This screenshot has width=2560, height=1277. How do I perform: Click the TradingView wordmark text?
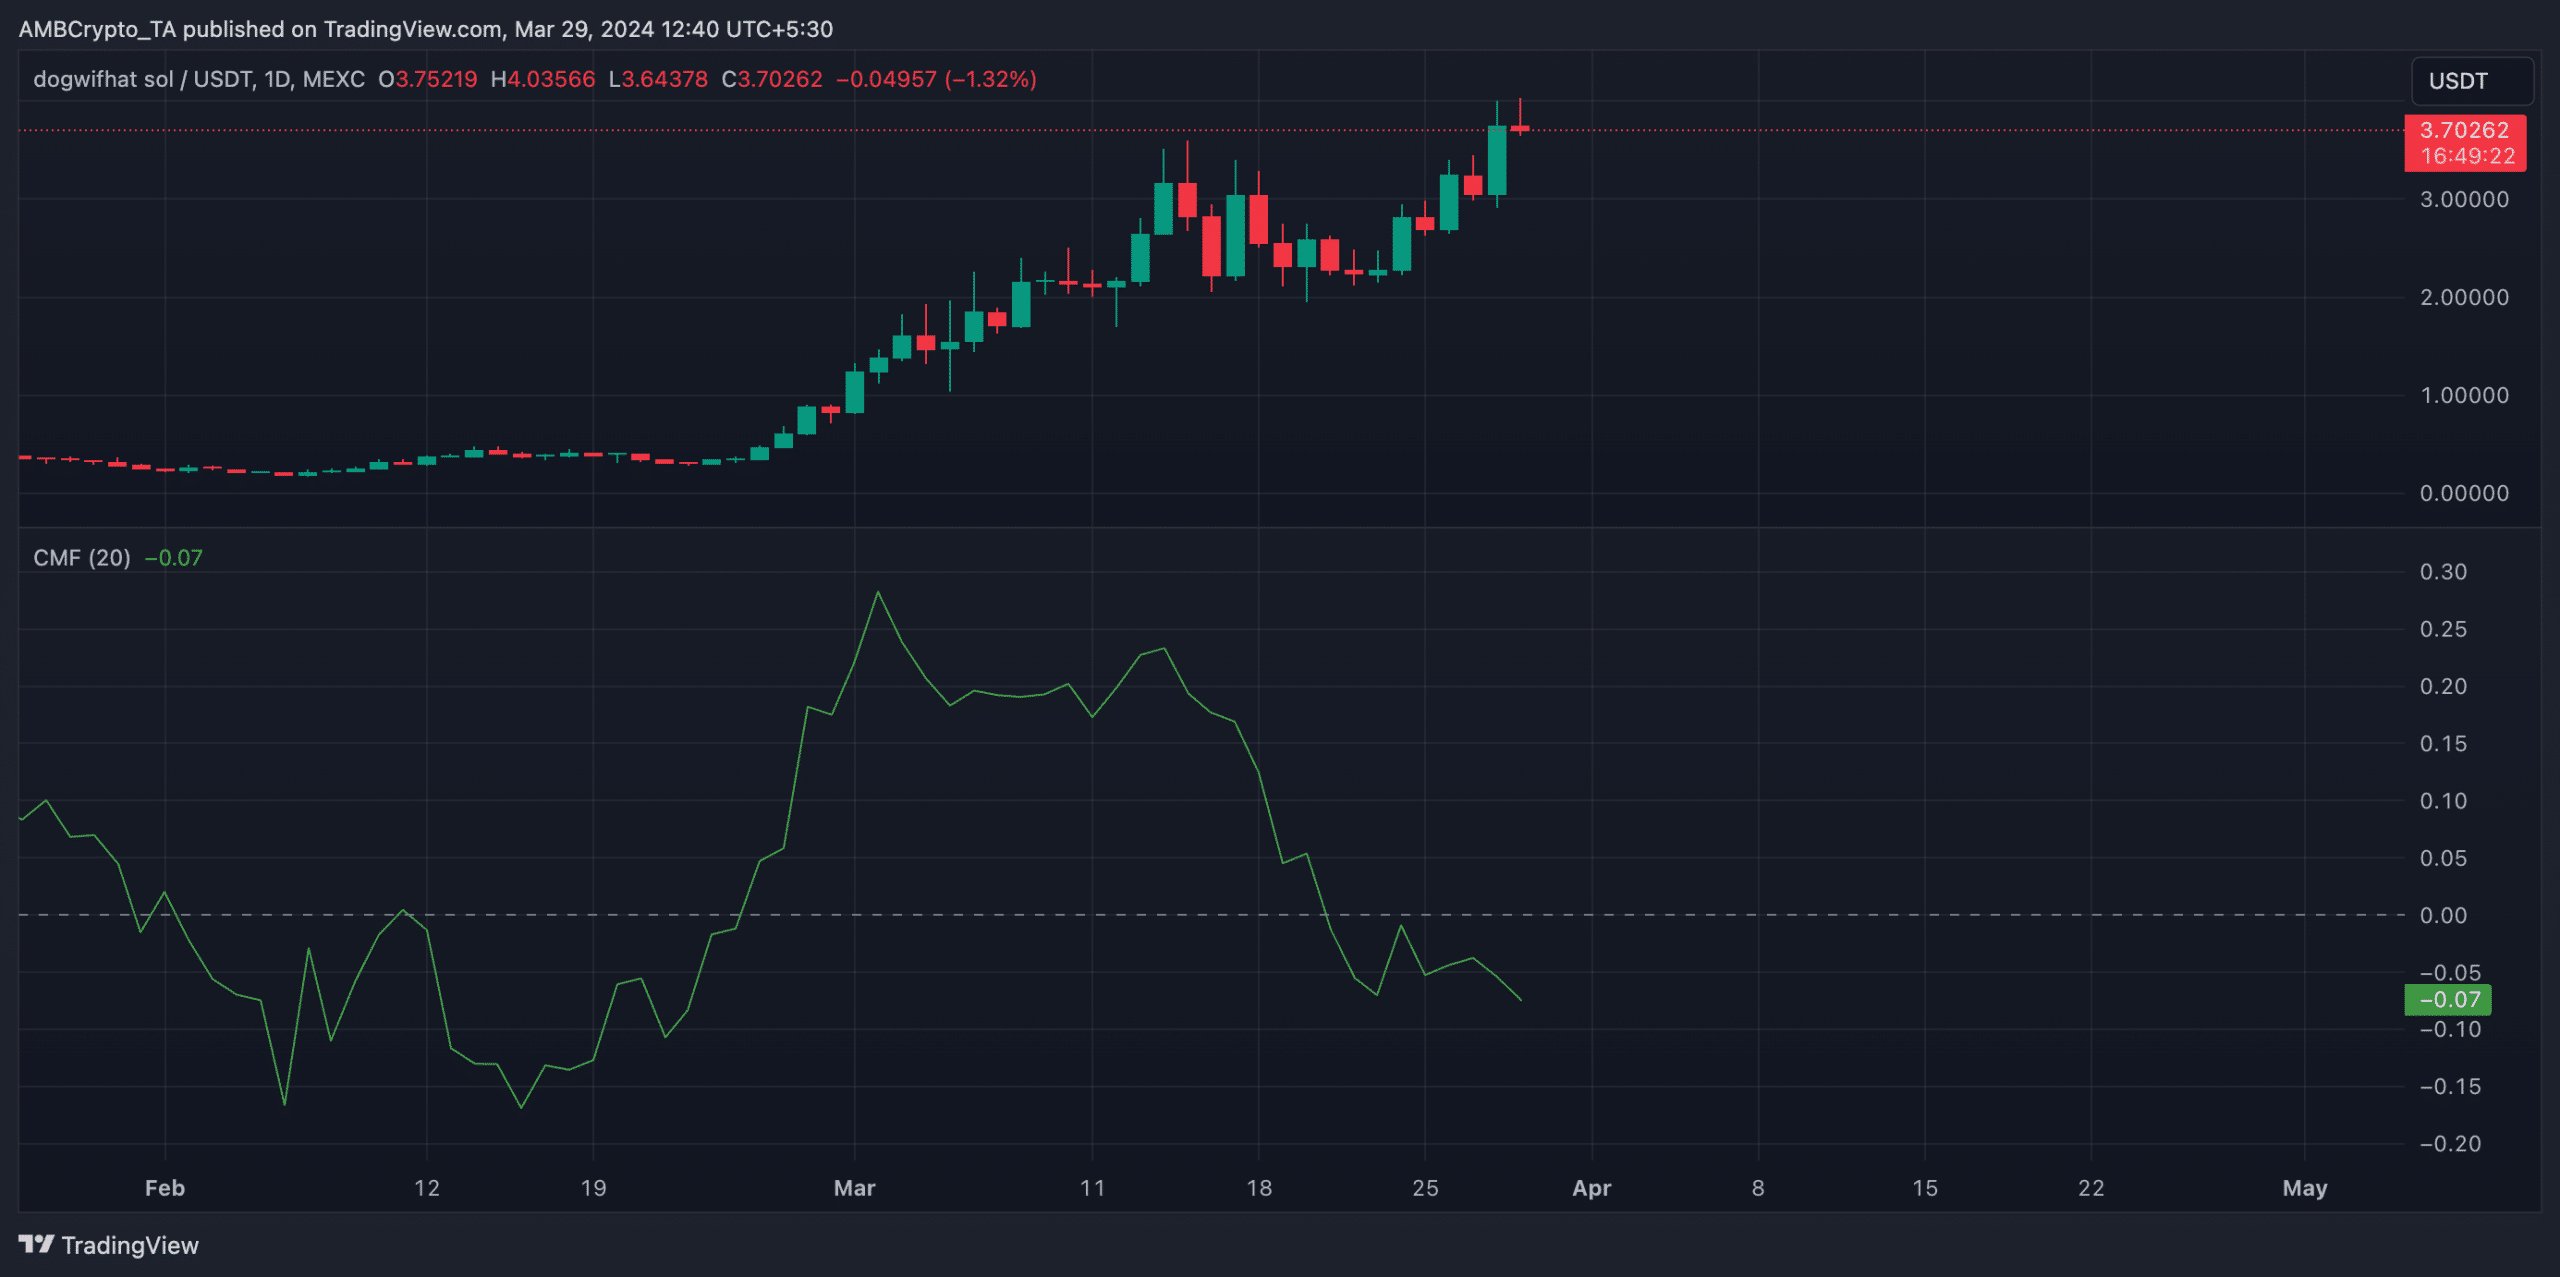click(x=130, y=1245)
